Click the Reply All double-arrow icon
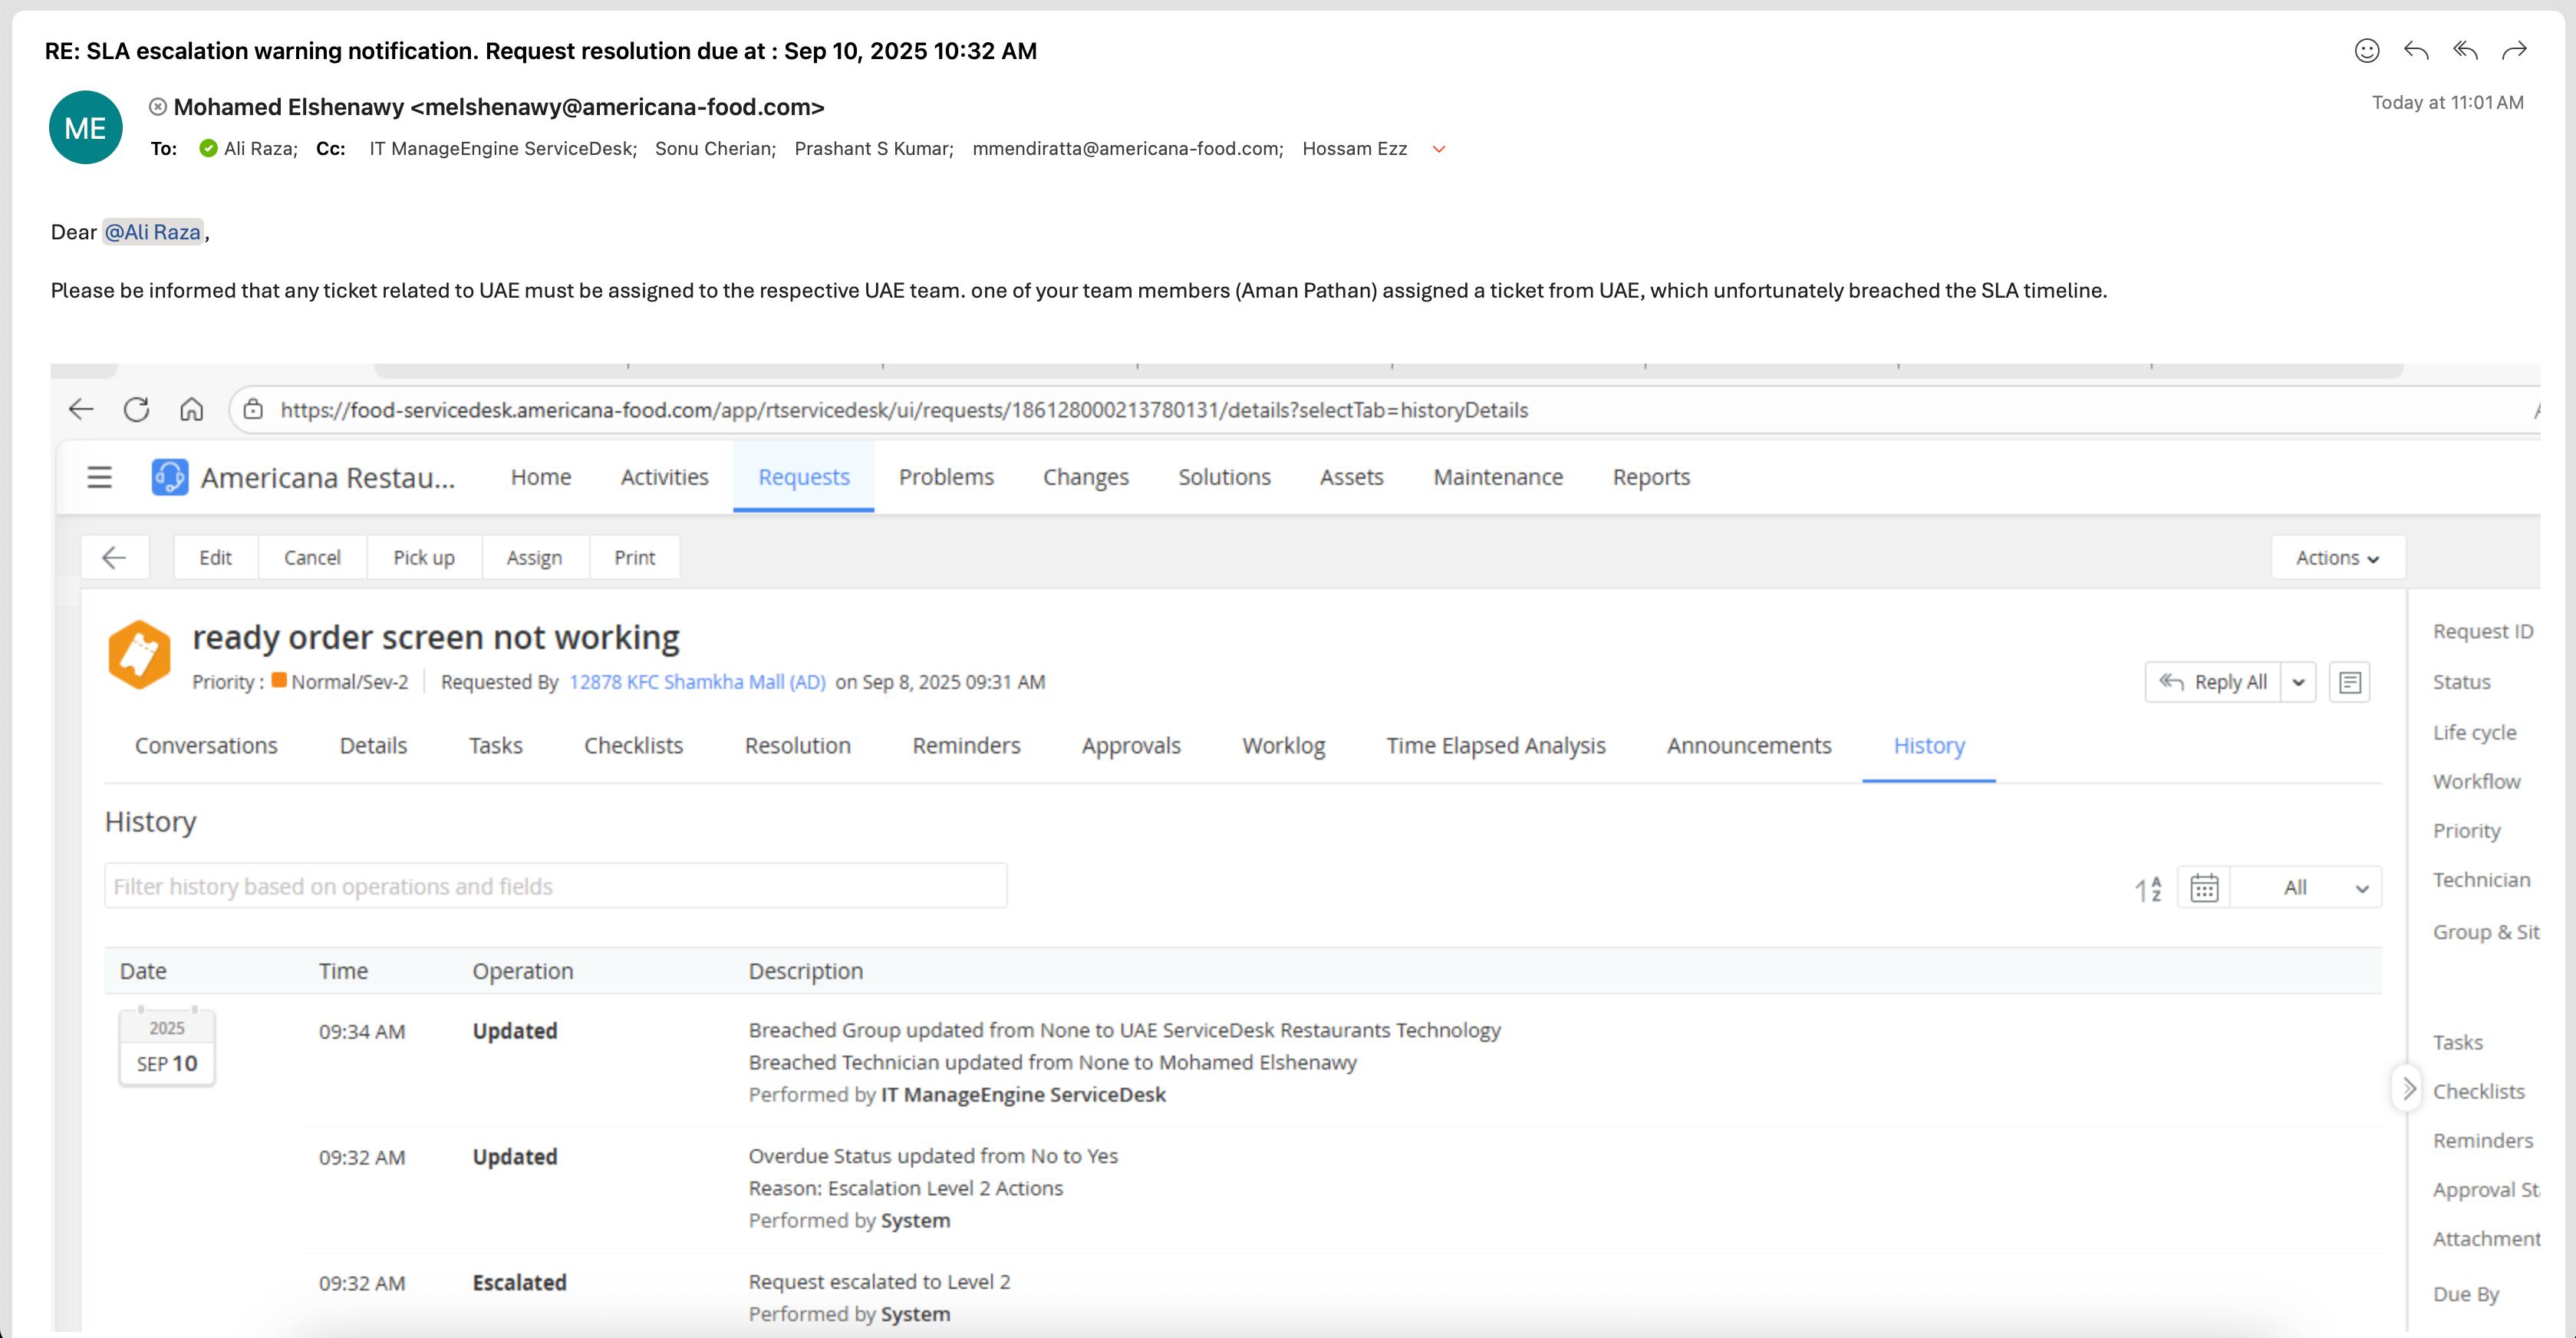Viewport: 2576px width, 1338px height. (x=2465, y=50)
